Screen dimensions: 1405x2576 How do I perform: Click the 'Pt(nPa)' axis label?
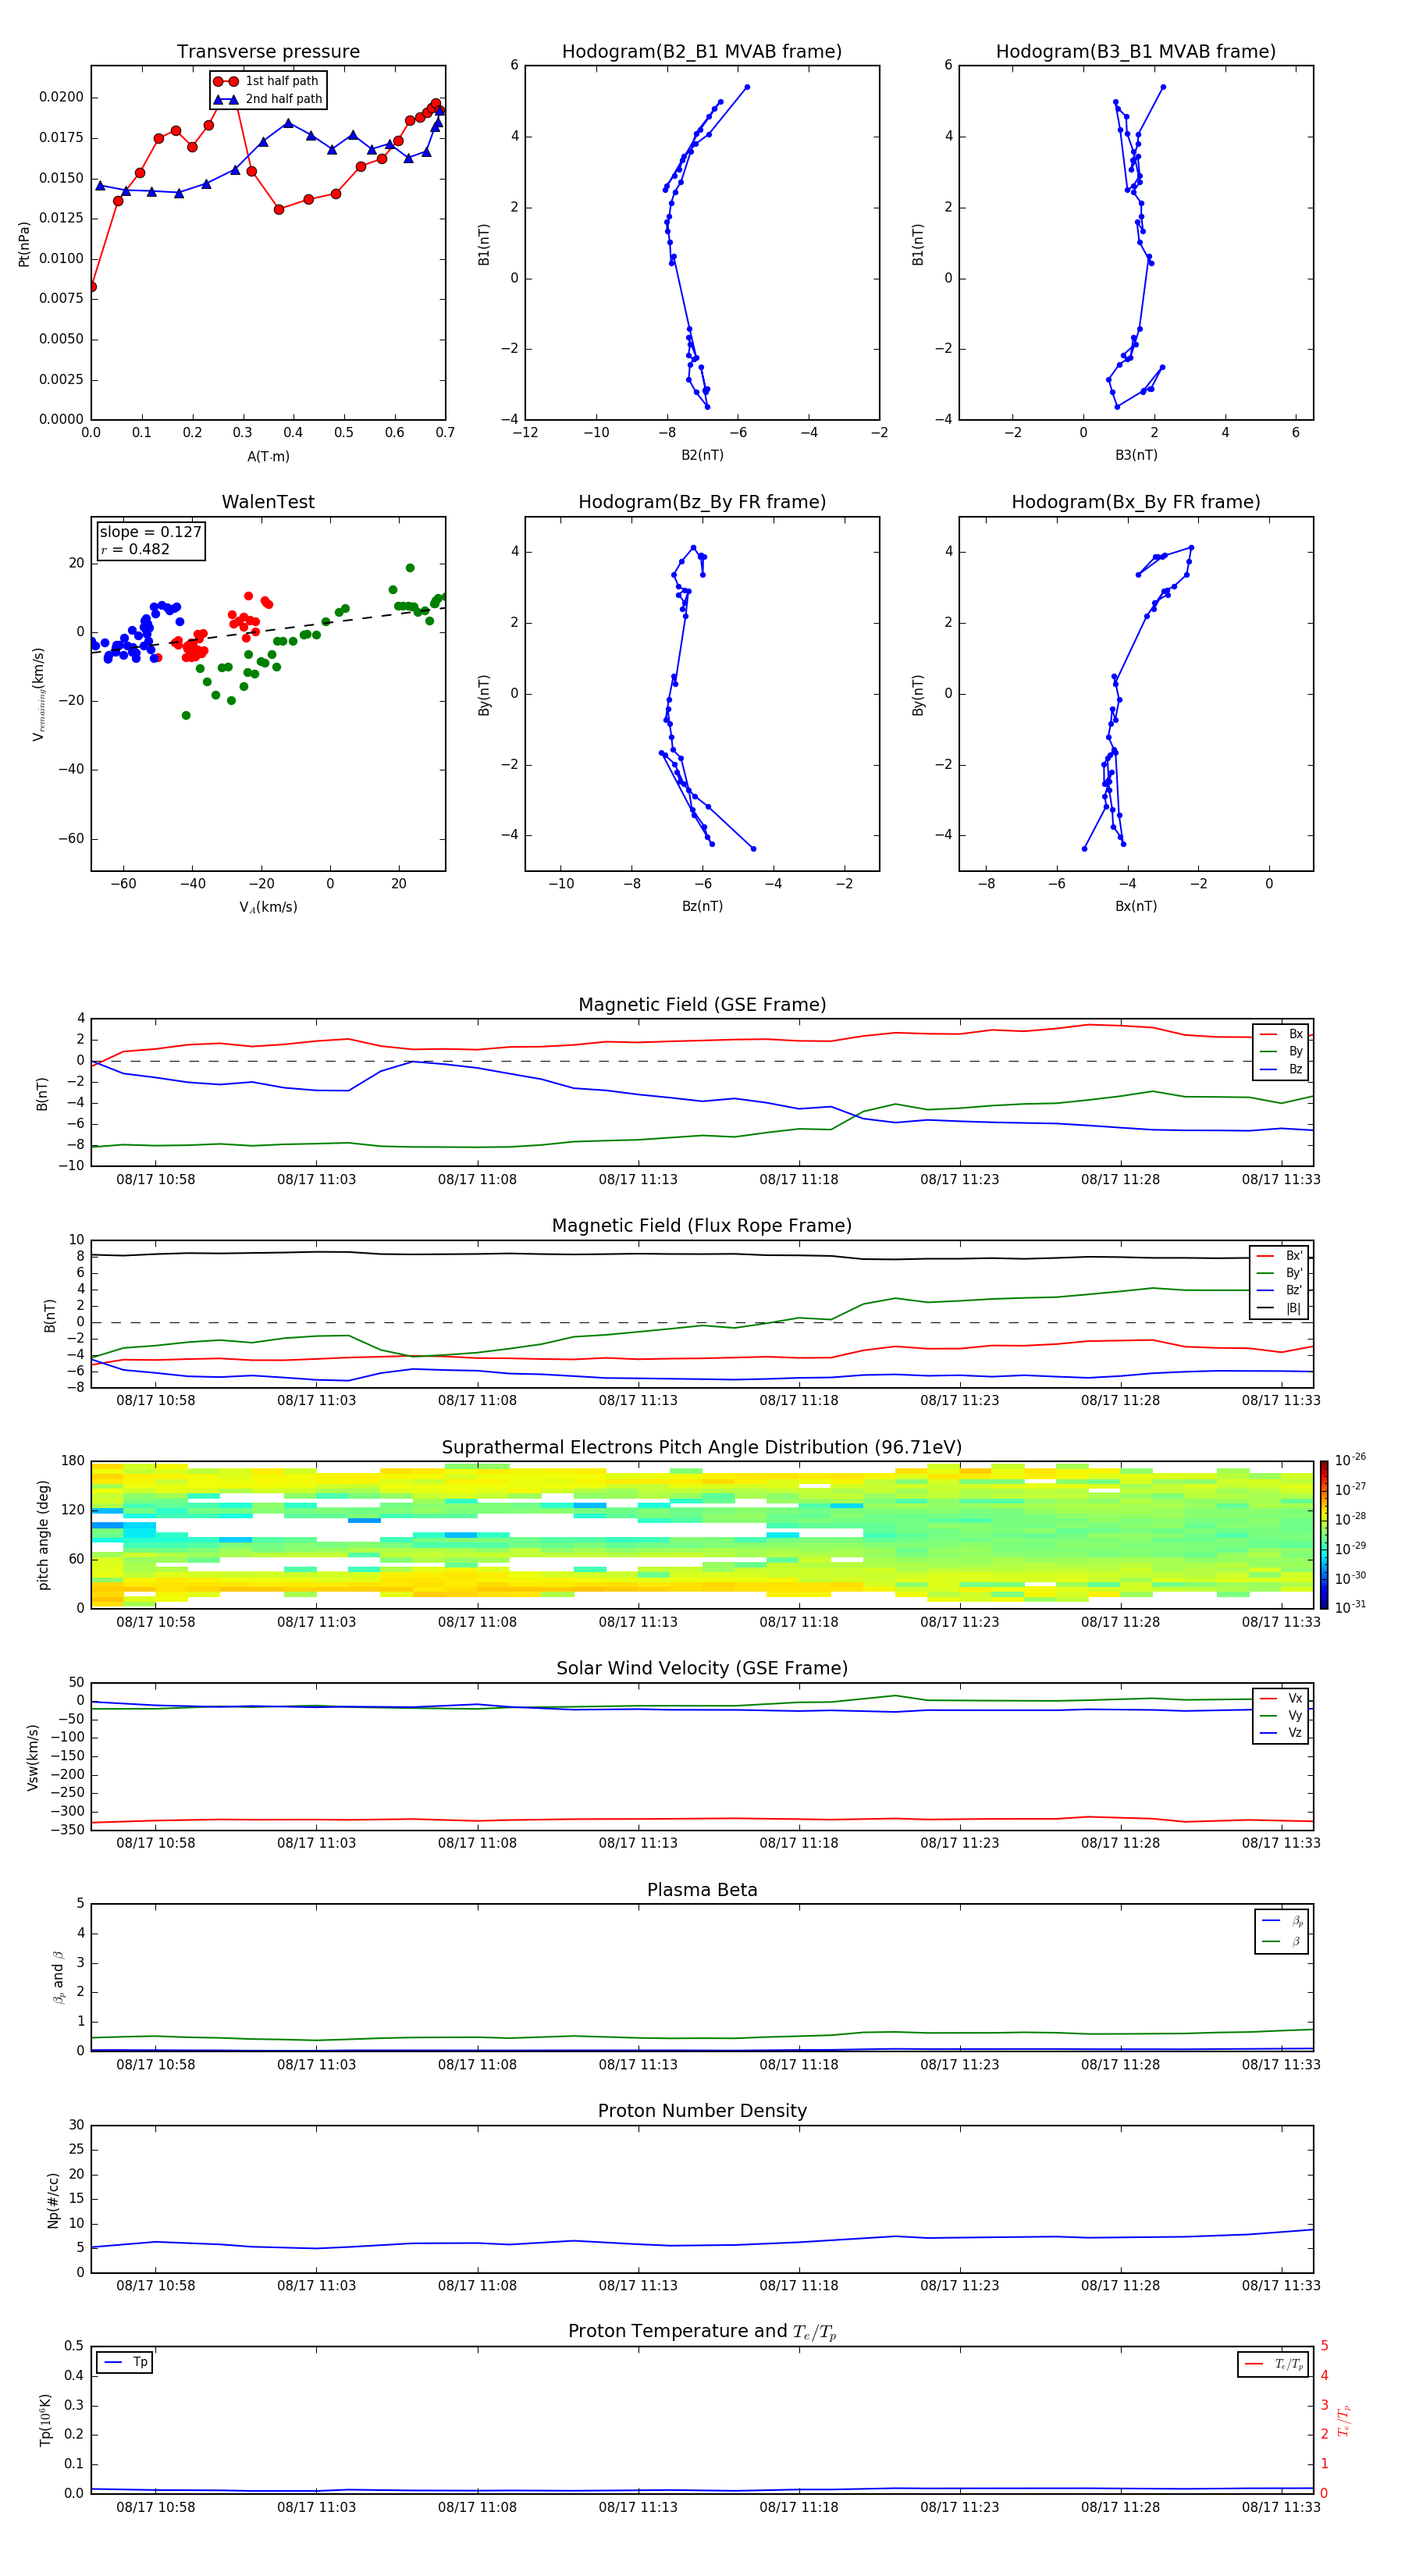[24, 244]
